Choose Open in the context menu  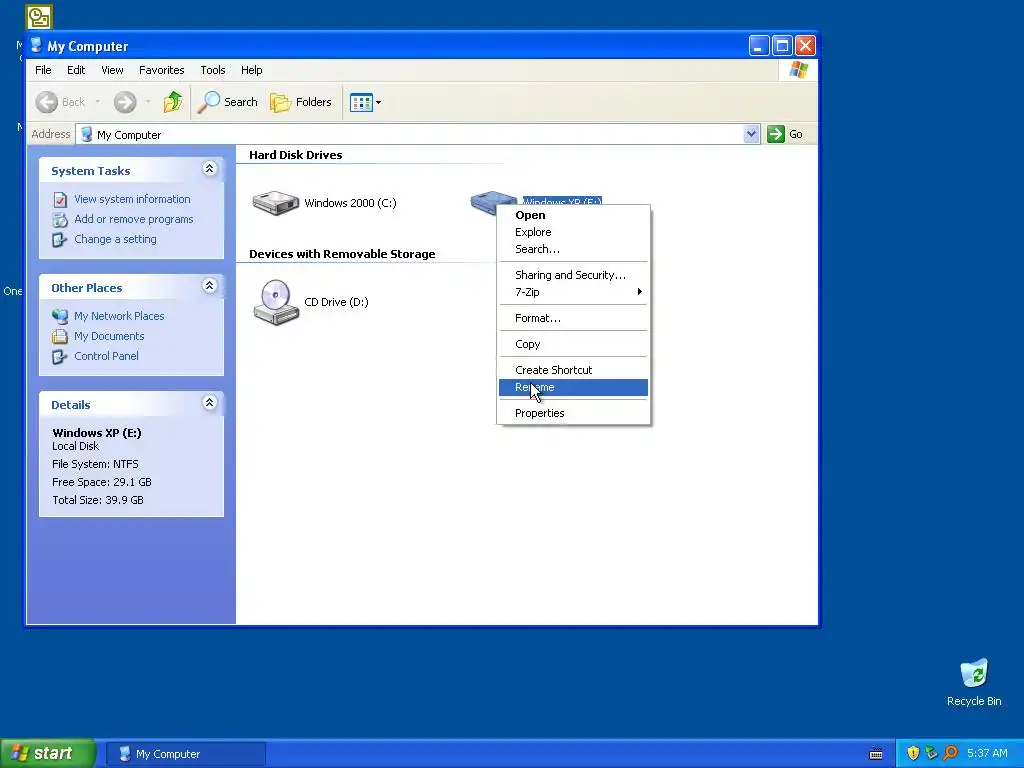tap(573, 215)
